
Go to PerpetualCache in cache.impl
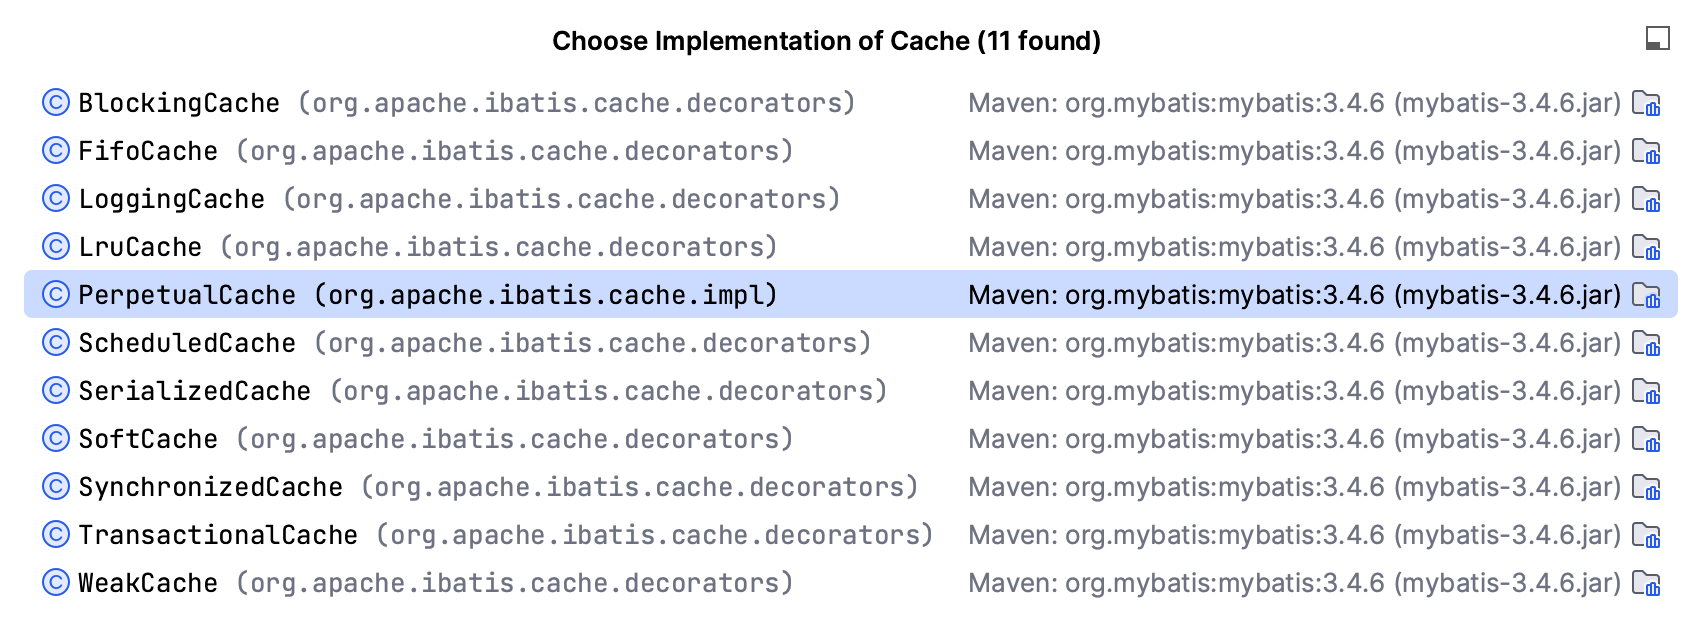(x=187, y=296)
